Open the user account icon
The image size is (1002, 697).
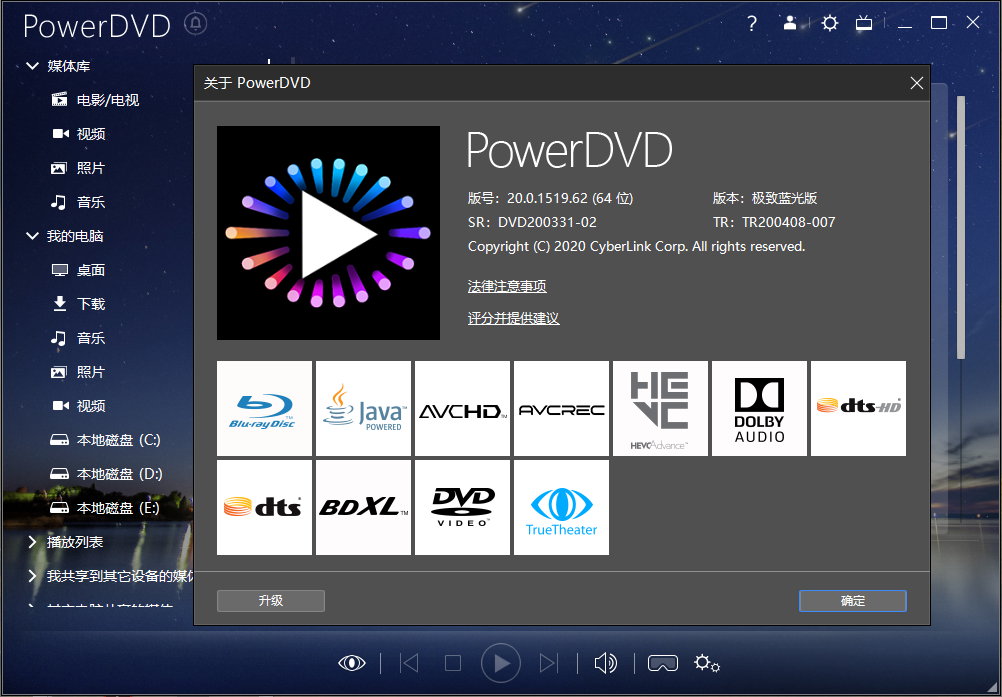pos(790,23)
